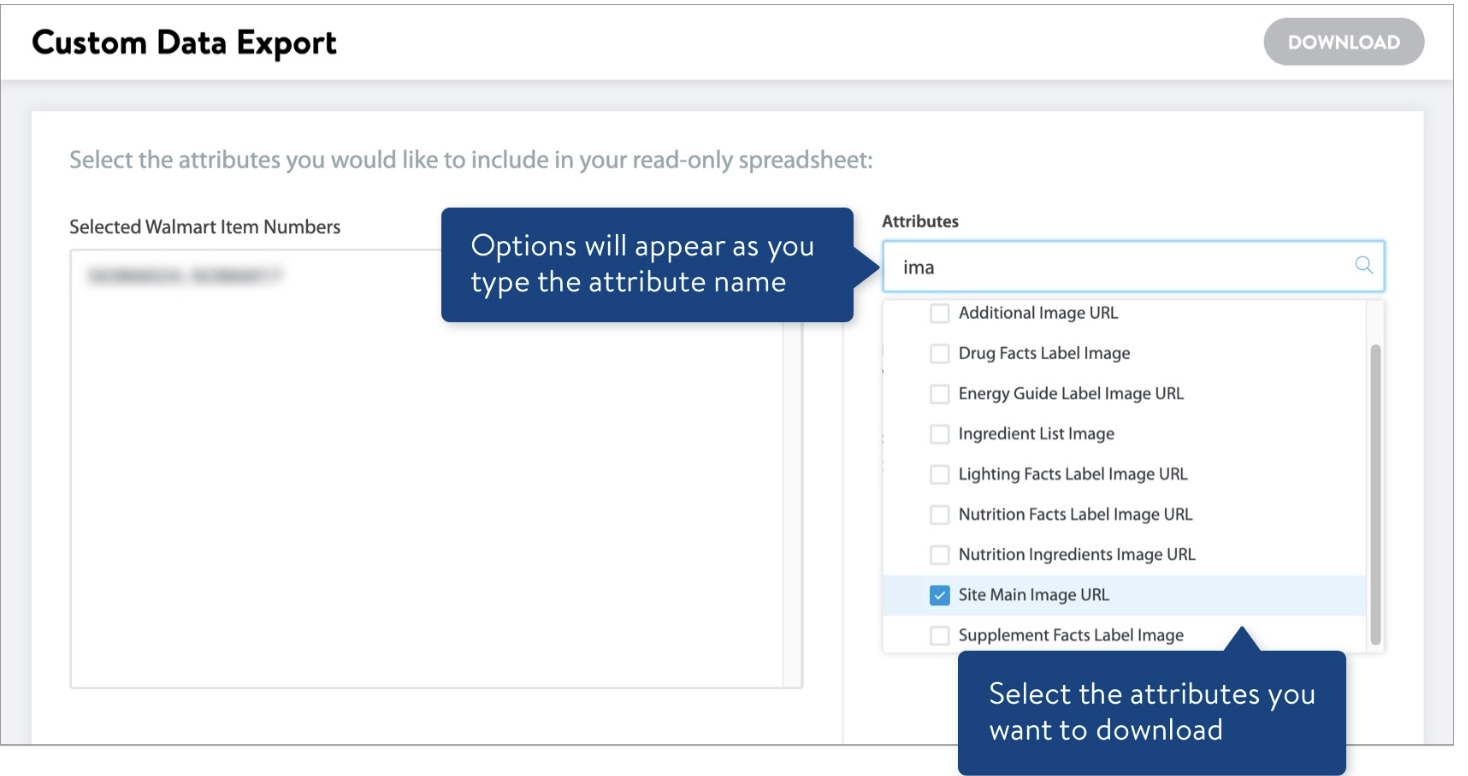
Task: Select the Nutrition Facts Label Image URL checkbox
Action: tap(939, 513)
